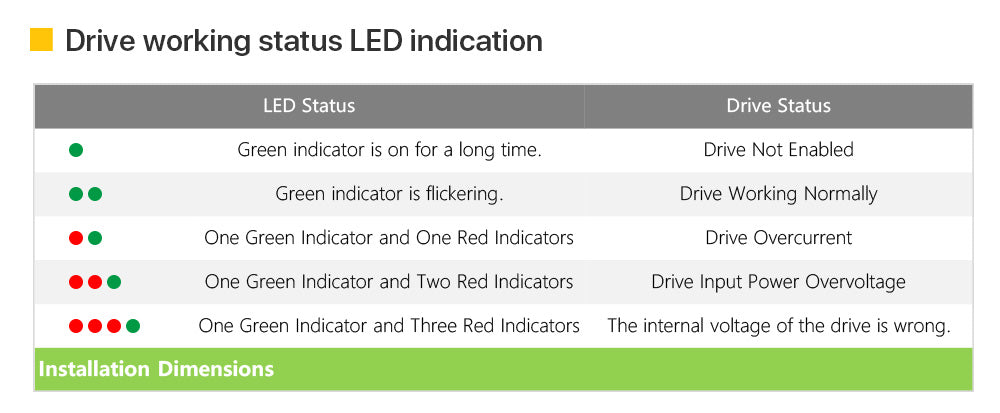1000x413 pixels.
Task: Click the green dot in the Overvoltage row
Action: (x=114, y=282)
